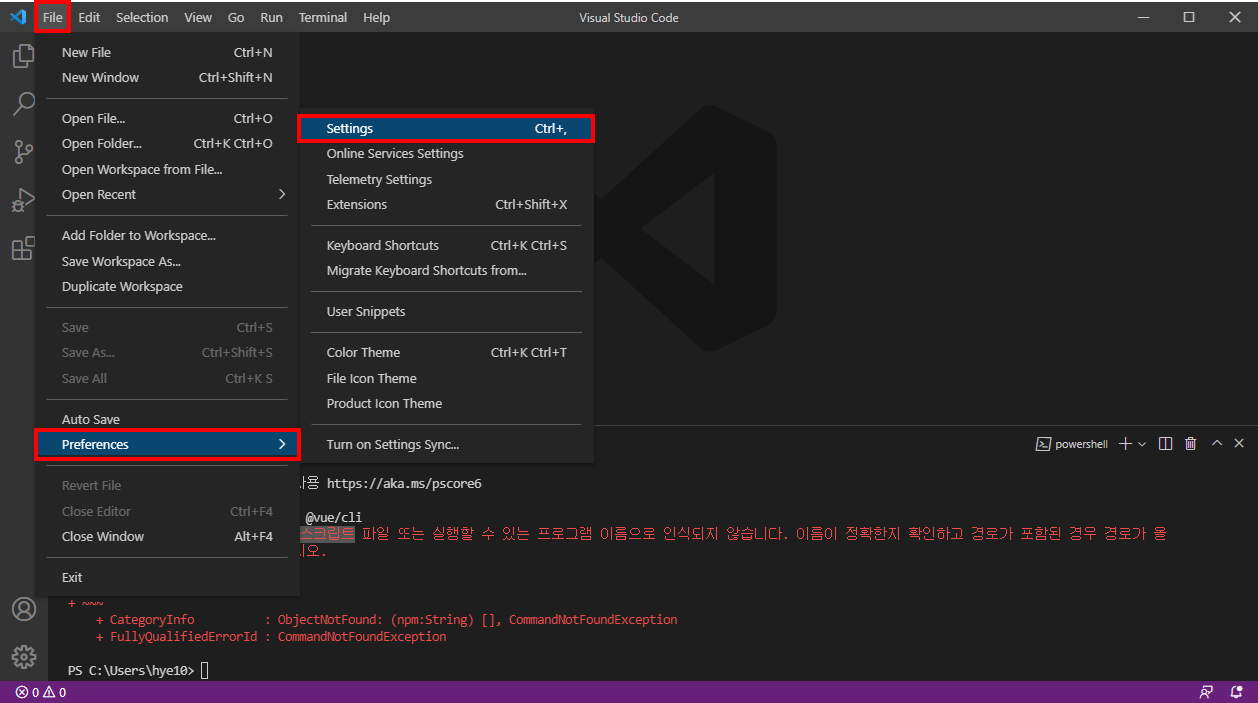Open the feedback icon in status bar
Image resolution: width=1258 pixels, height=703 pixels.
coord(1207,692)
